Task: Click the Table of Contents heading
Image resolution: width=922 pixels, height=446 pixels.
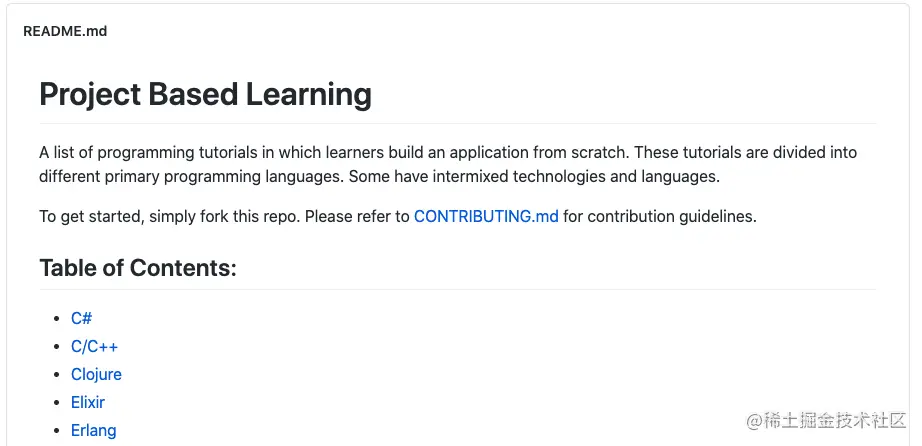Action: pos(138,268)
